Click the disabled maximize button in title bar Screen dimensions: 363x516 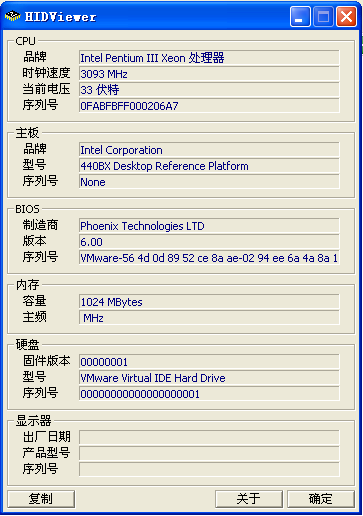tap(323, 16)
